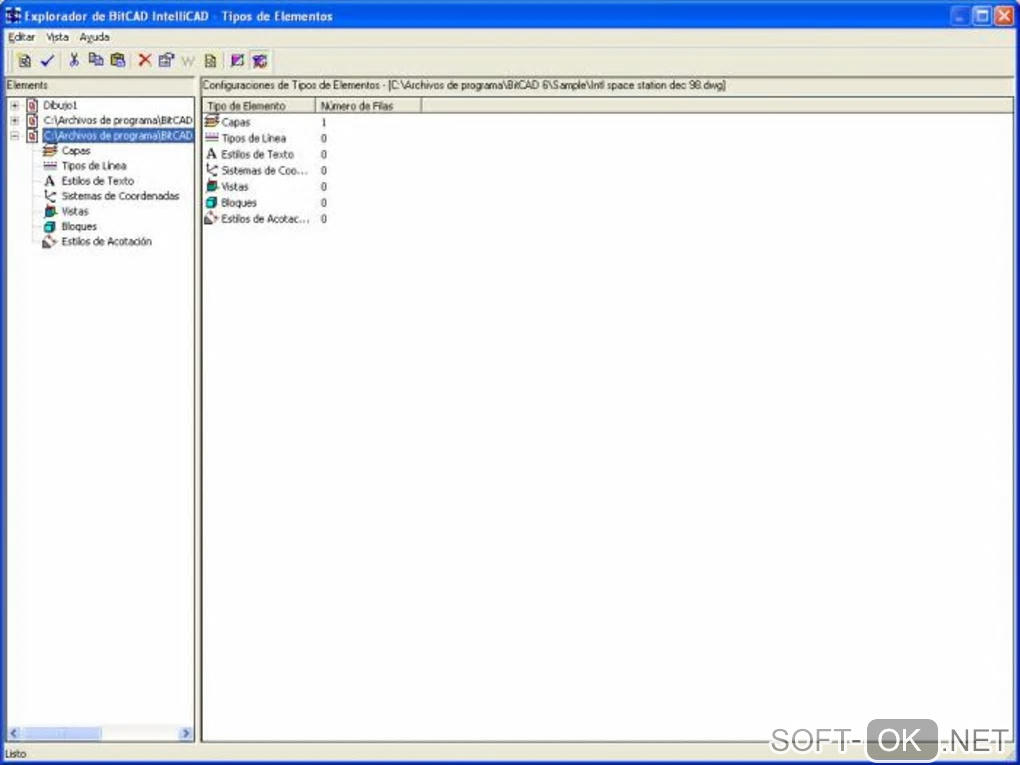This screenshot has height=765, width=1020.
Task: Select Vistas icon in right list
Action: (x=211, y=187)
